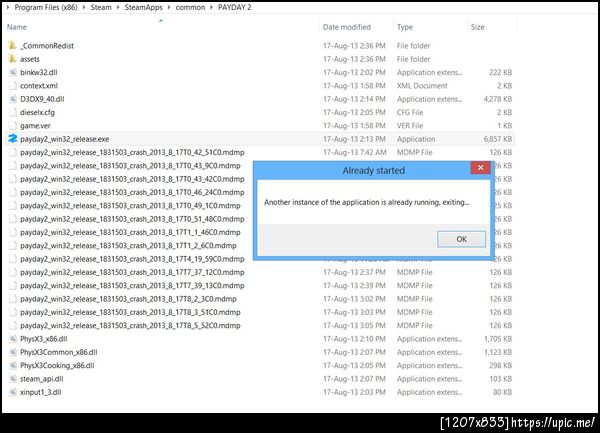This screenshot has height=433, width=600.
Task: Select the _CommonRedist folder name
Action: 47,46
